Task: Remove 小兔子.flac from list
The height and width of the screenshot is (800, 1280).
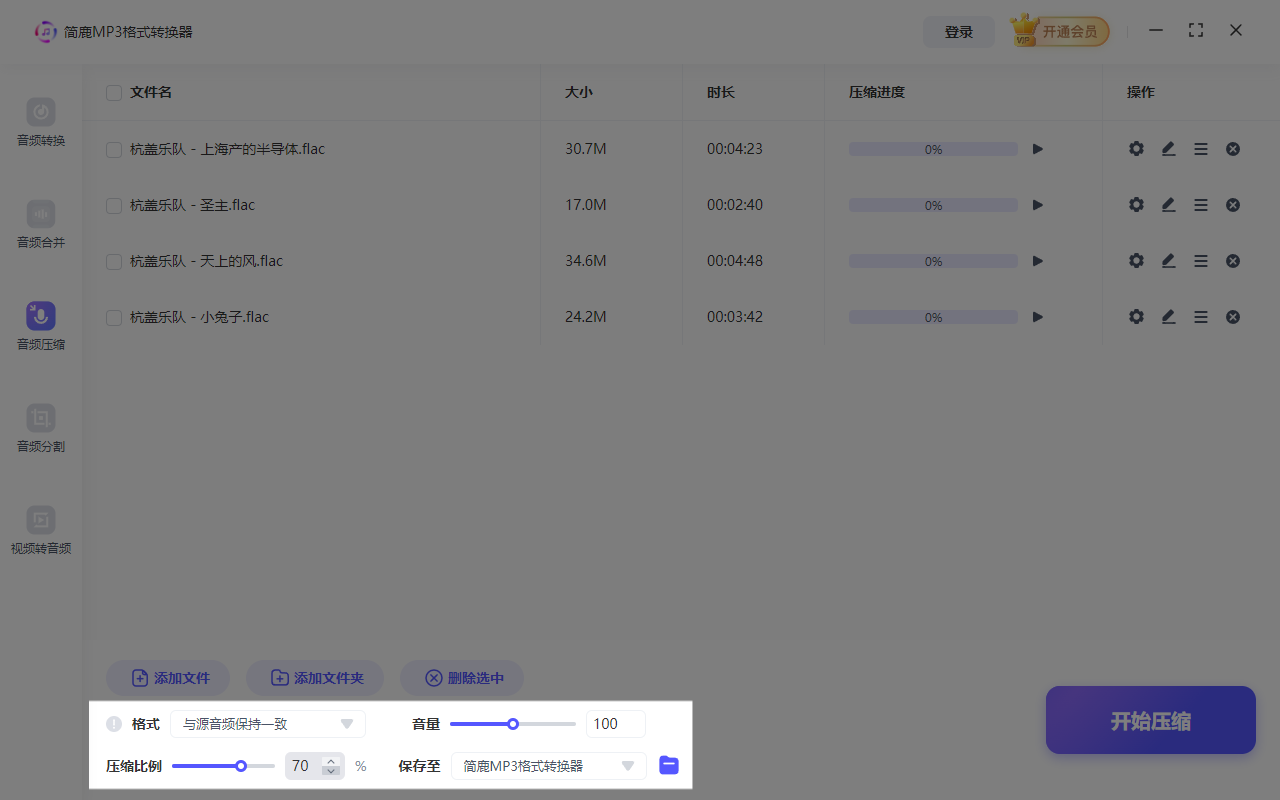Action: coord(1233,317)
